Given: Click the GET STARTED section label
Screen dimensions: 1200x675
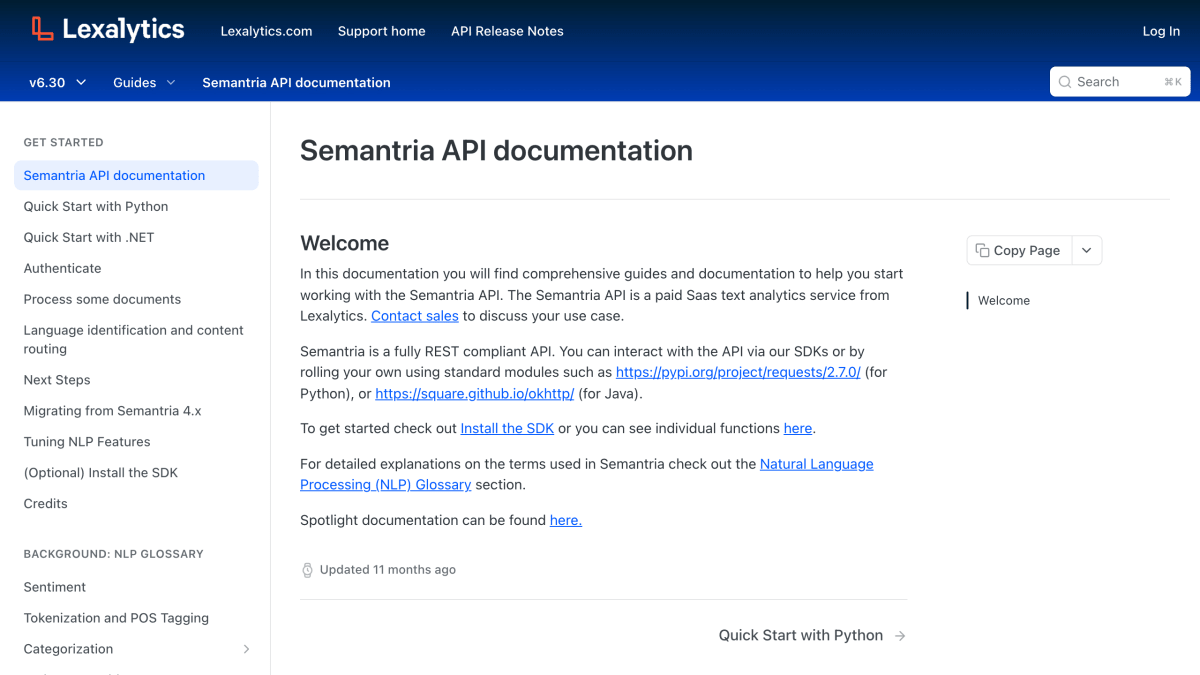Looking at the screenshot, I should pyautogui.click(x=63, y=142).
